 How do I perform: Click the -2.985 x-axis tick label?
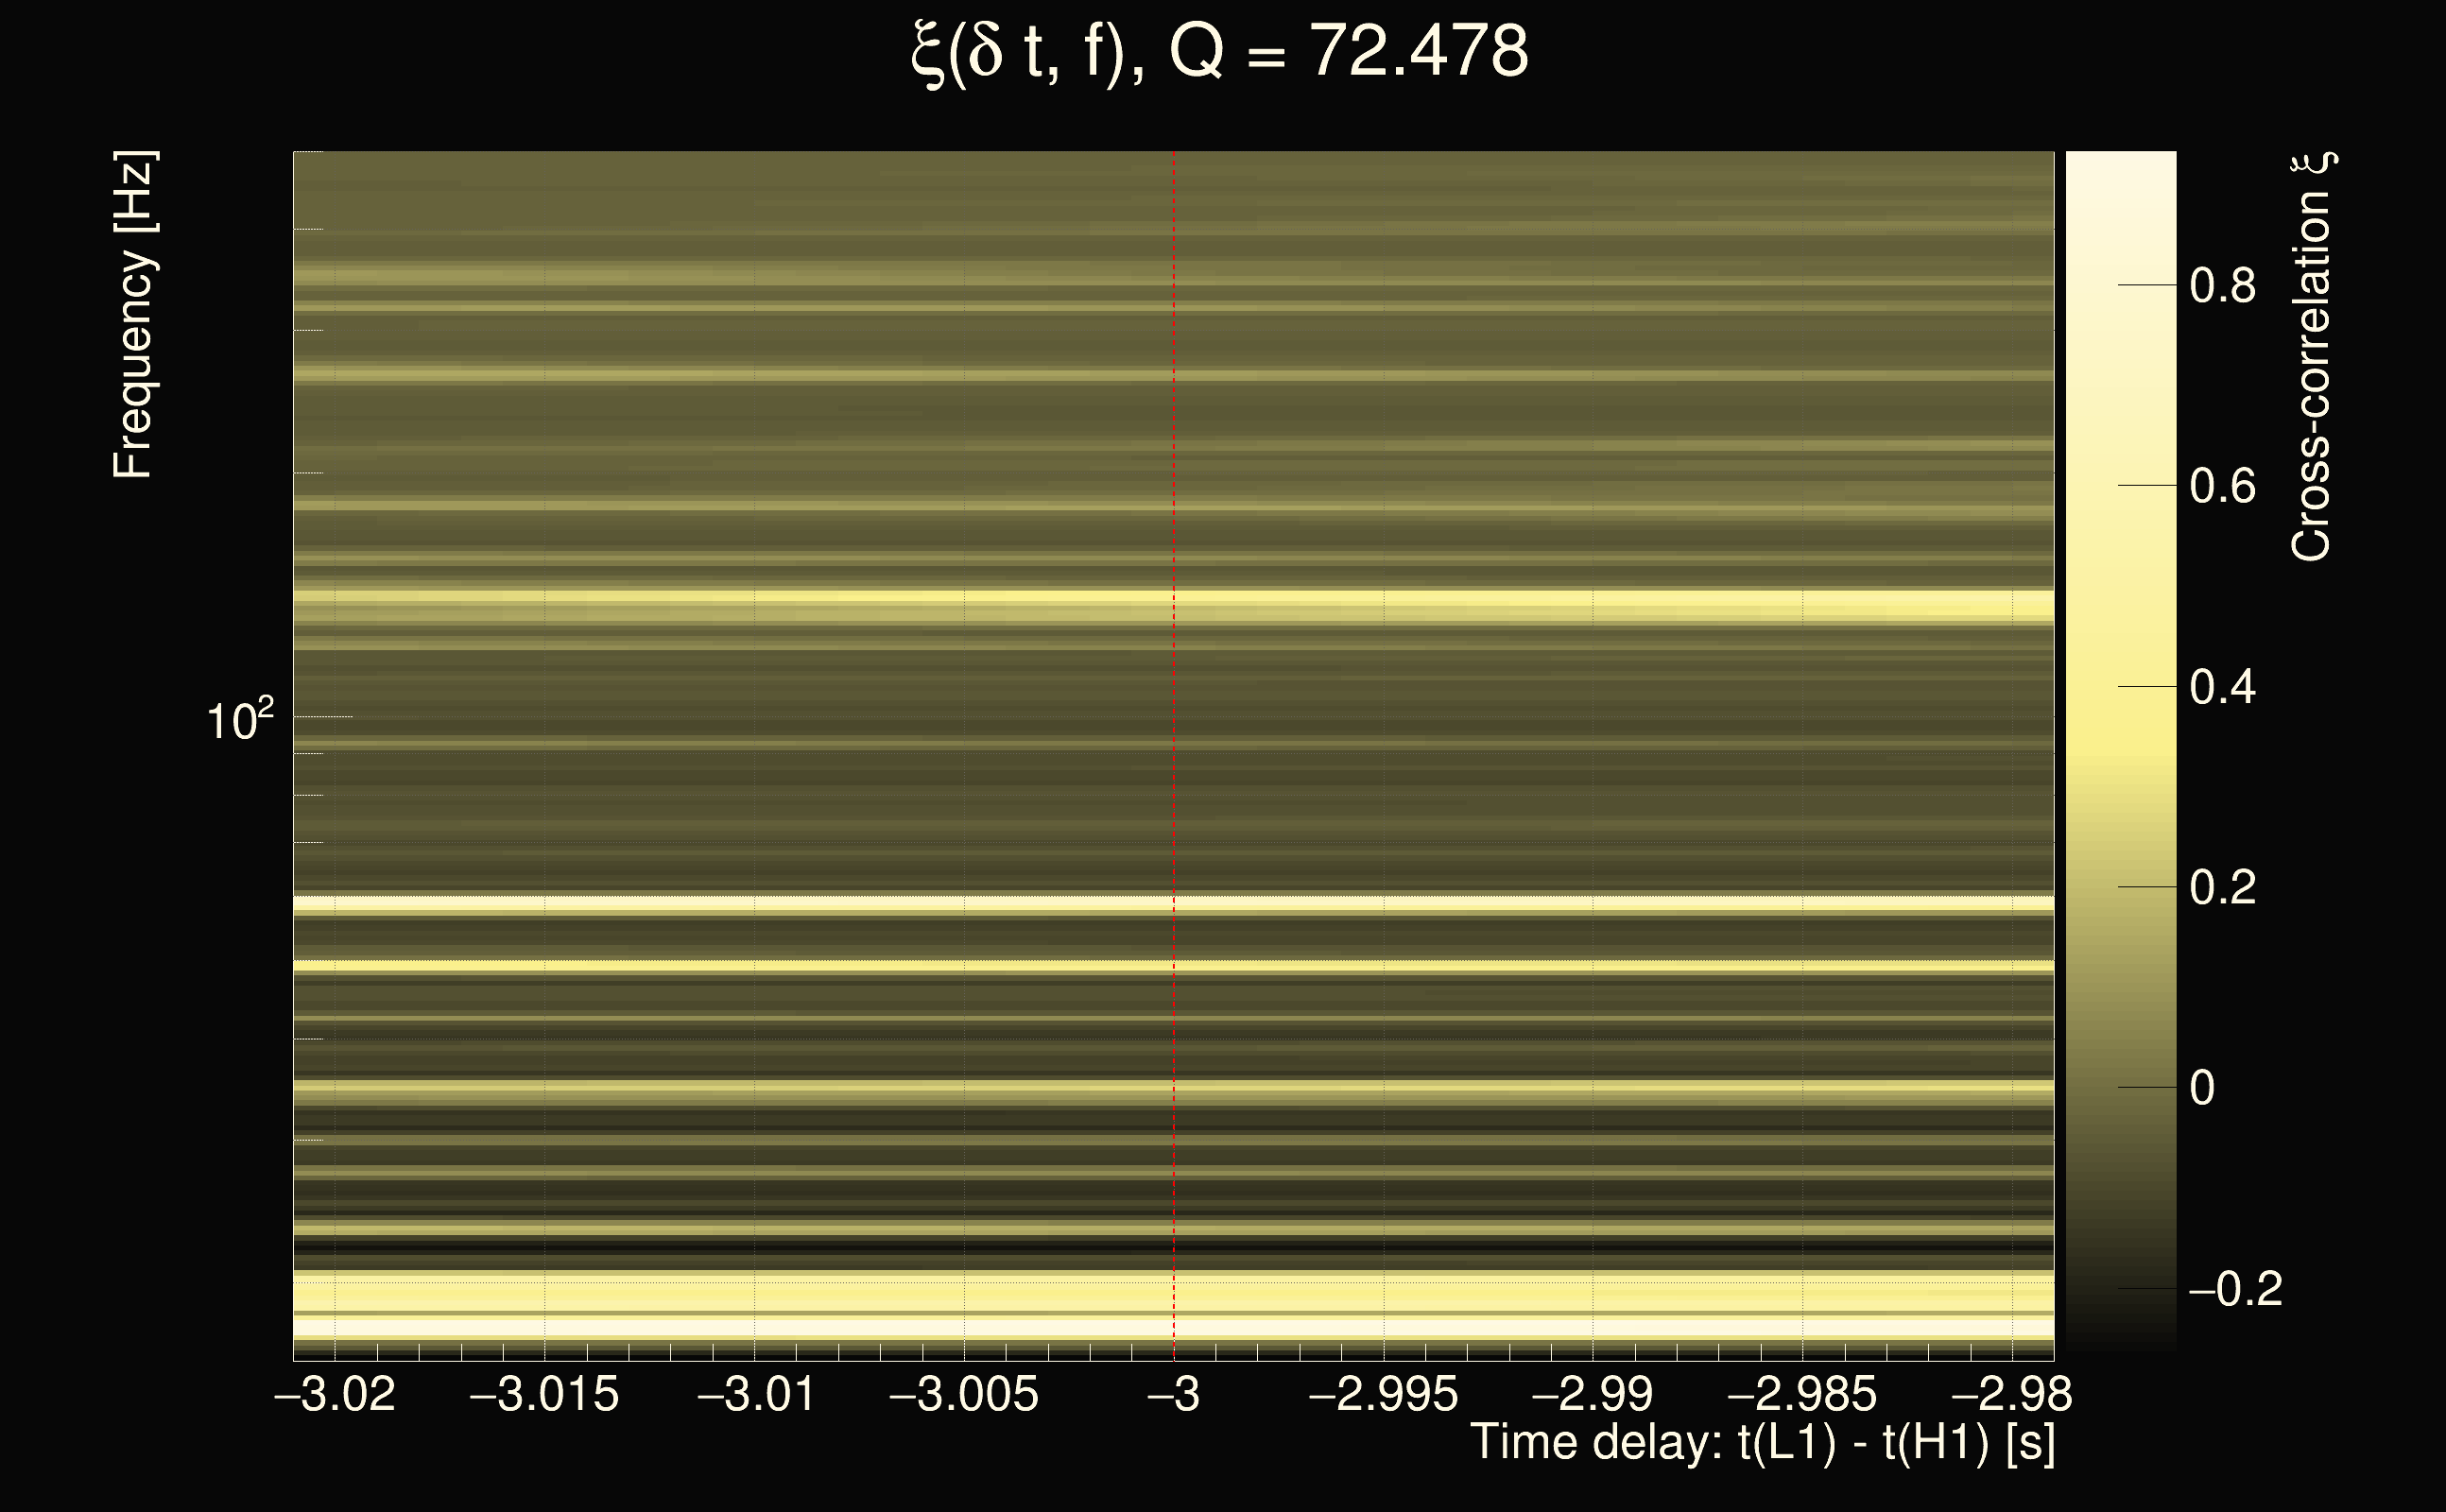pos(1802,1395)
